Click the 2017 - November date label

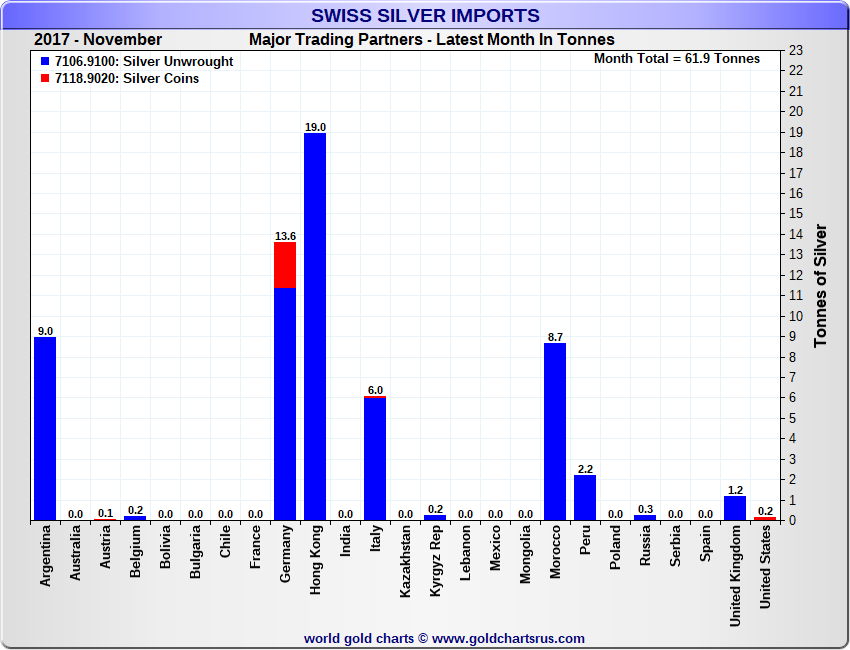click(x=98, y=40)
